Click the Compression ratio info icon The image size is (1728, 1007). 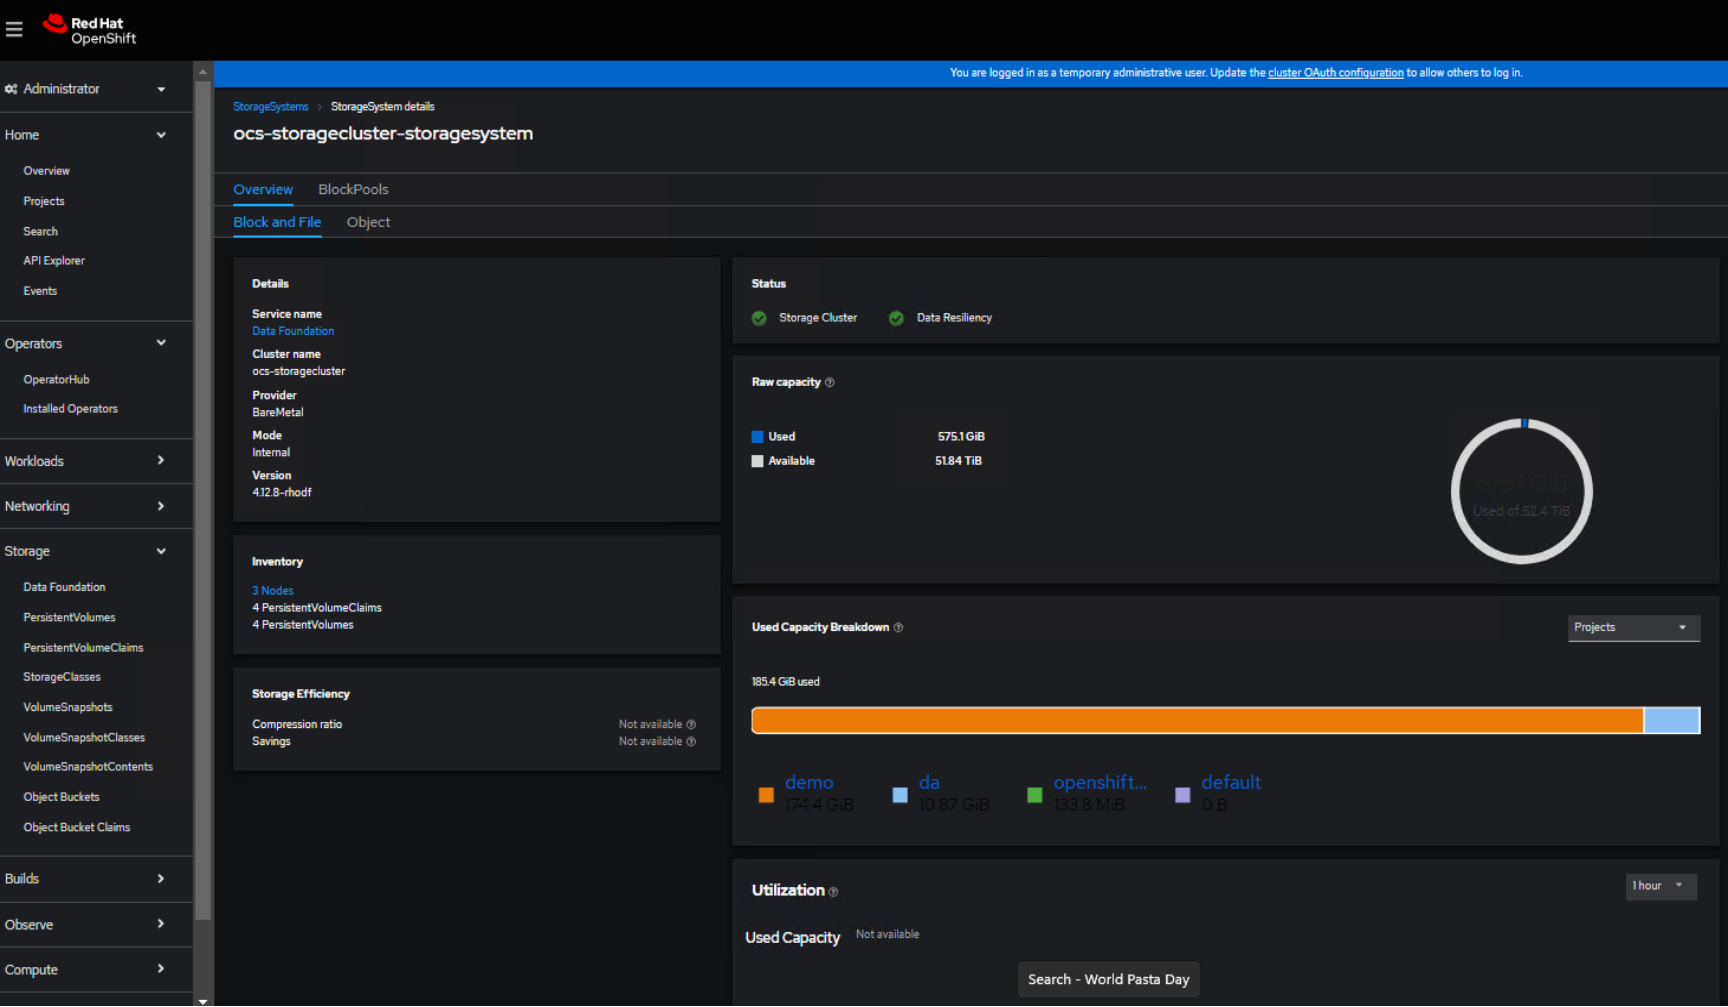point(691,724)
